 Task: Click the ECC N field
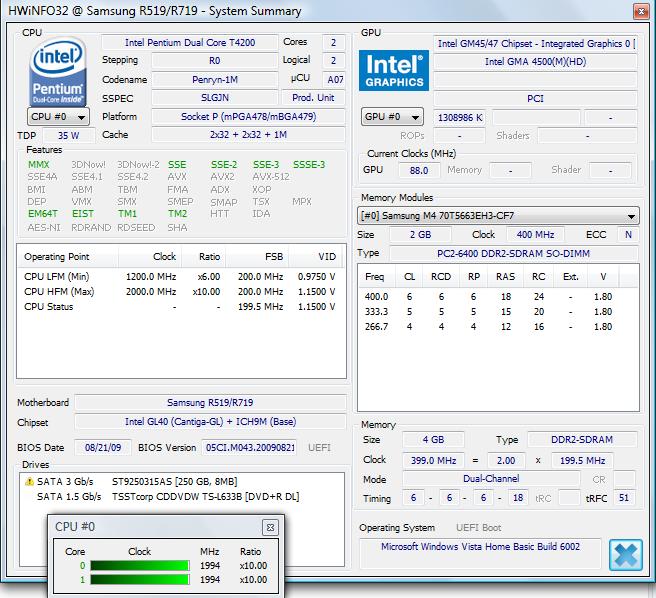coord(628,234)
